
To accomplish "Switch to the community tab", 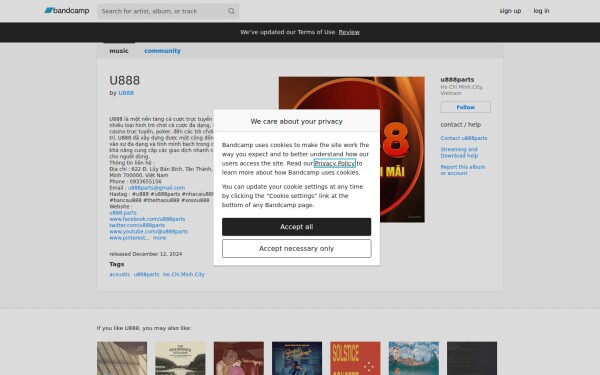I will [162, 51].
